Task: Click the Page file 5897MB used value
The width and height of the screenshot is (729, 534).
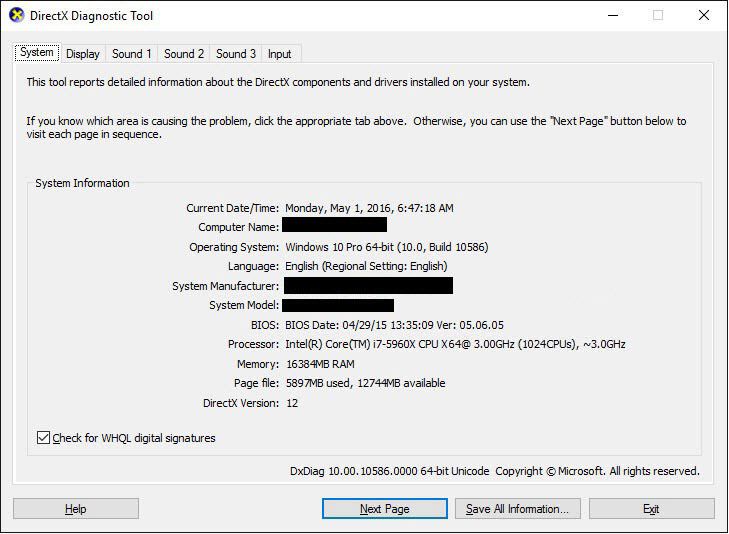Action: [365, 383]
